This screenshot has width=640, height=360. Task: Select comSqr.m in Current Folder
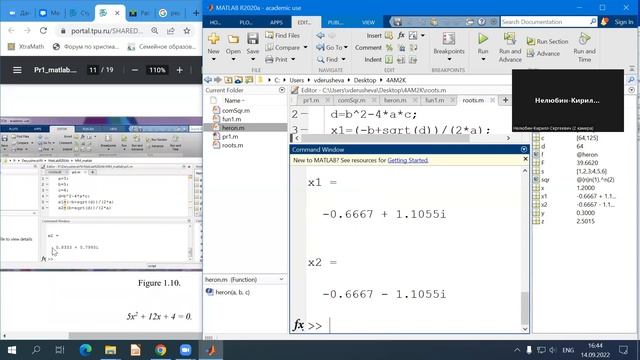coord(236,111)
